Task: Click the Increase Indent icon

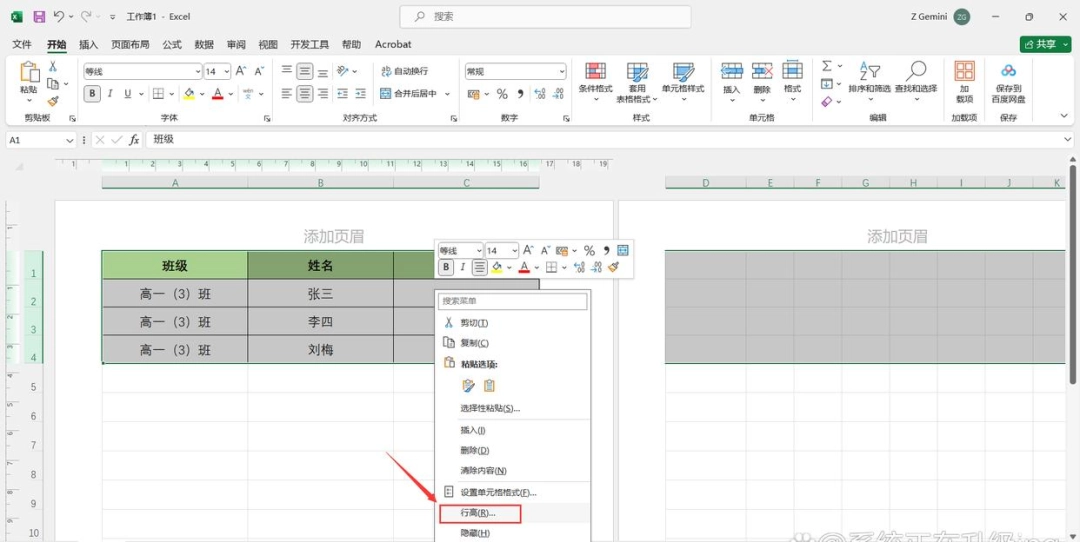Action: (x=360, y=94)
